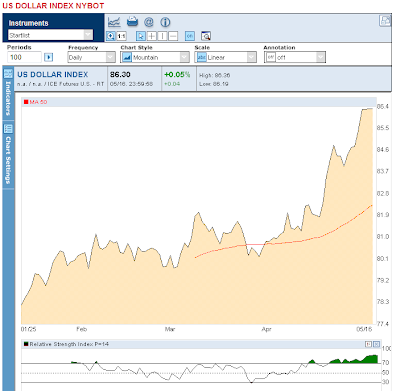Image resolution: width=400 pixels, height=391 pixels.
Task: Click the Periods input field
Action: tap(24, 57)
